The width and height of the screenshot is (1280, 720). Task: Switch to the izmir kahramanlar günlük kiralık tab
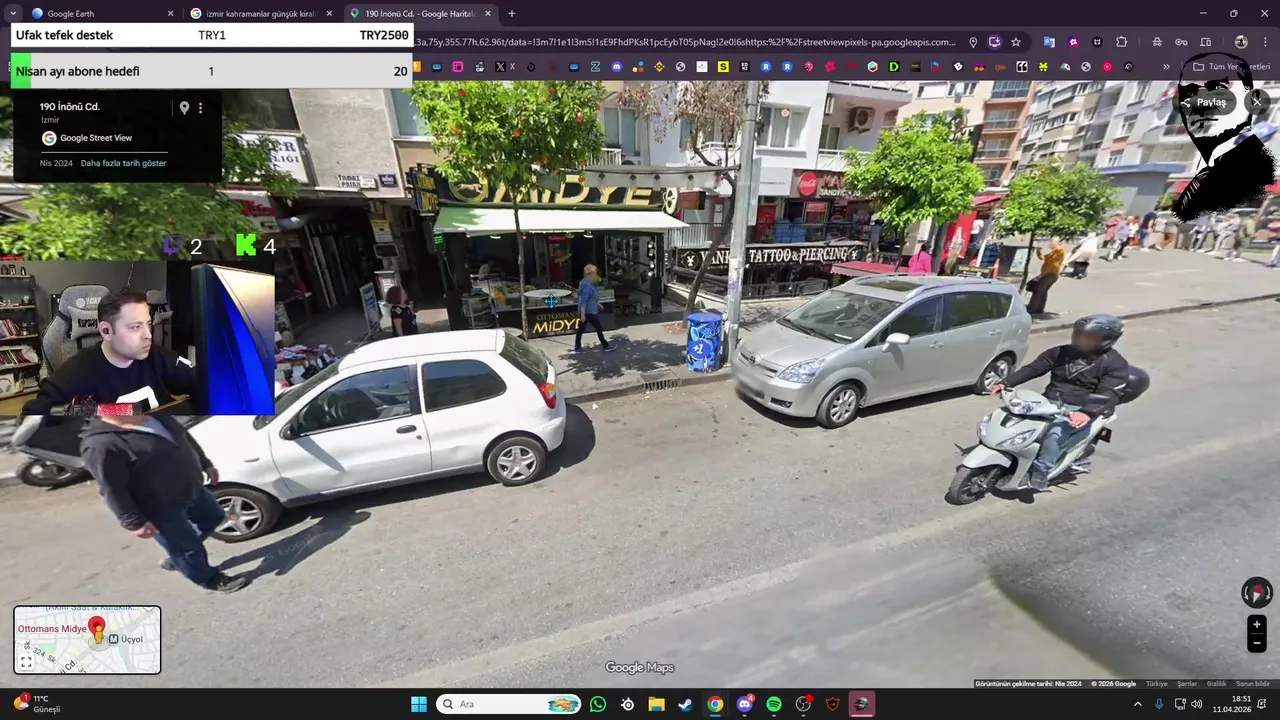260,14
